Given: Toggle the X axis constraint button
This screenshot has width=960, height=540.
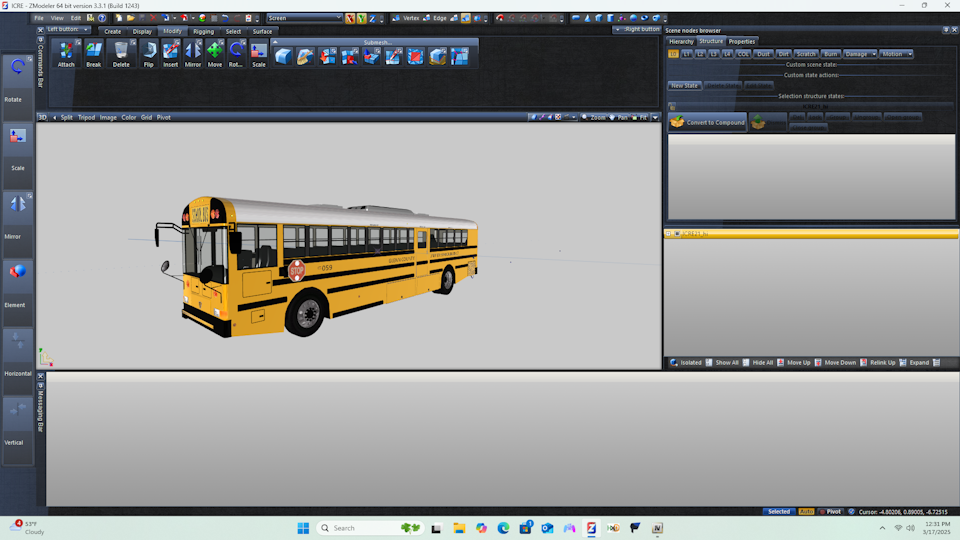Looking at the screenshot, I should coord(350,18).
